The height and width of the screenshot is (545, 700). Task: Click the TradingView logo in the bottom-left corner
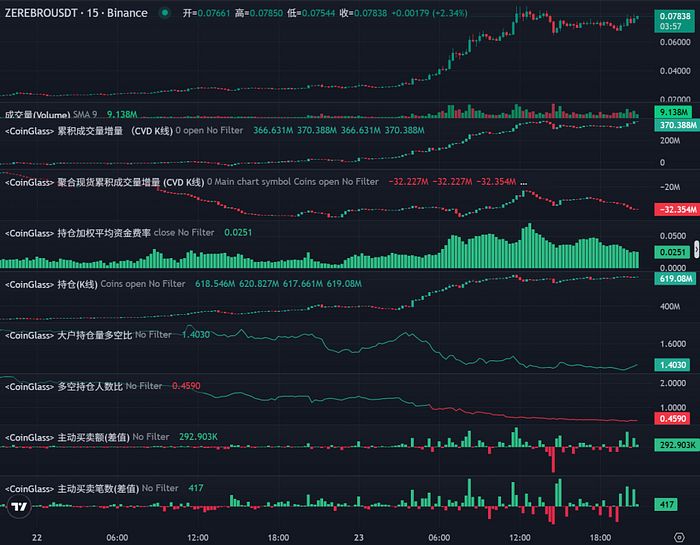coord(18,508)
